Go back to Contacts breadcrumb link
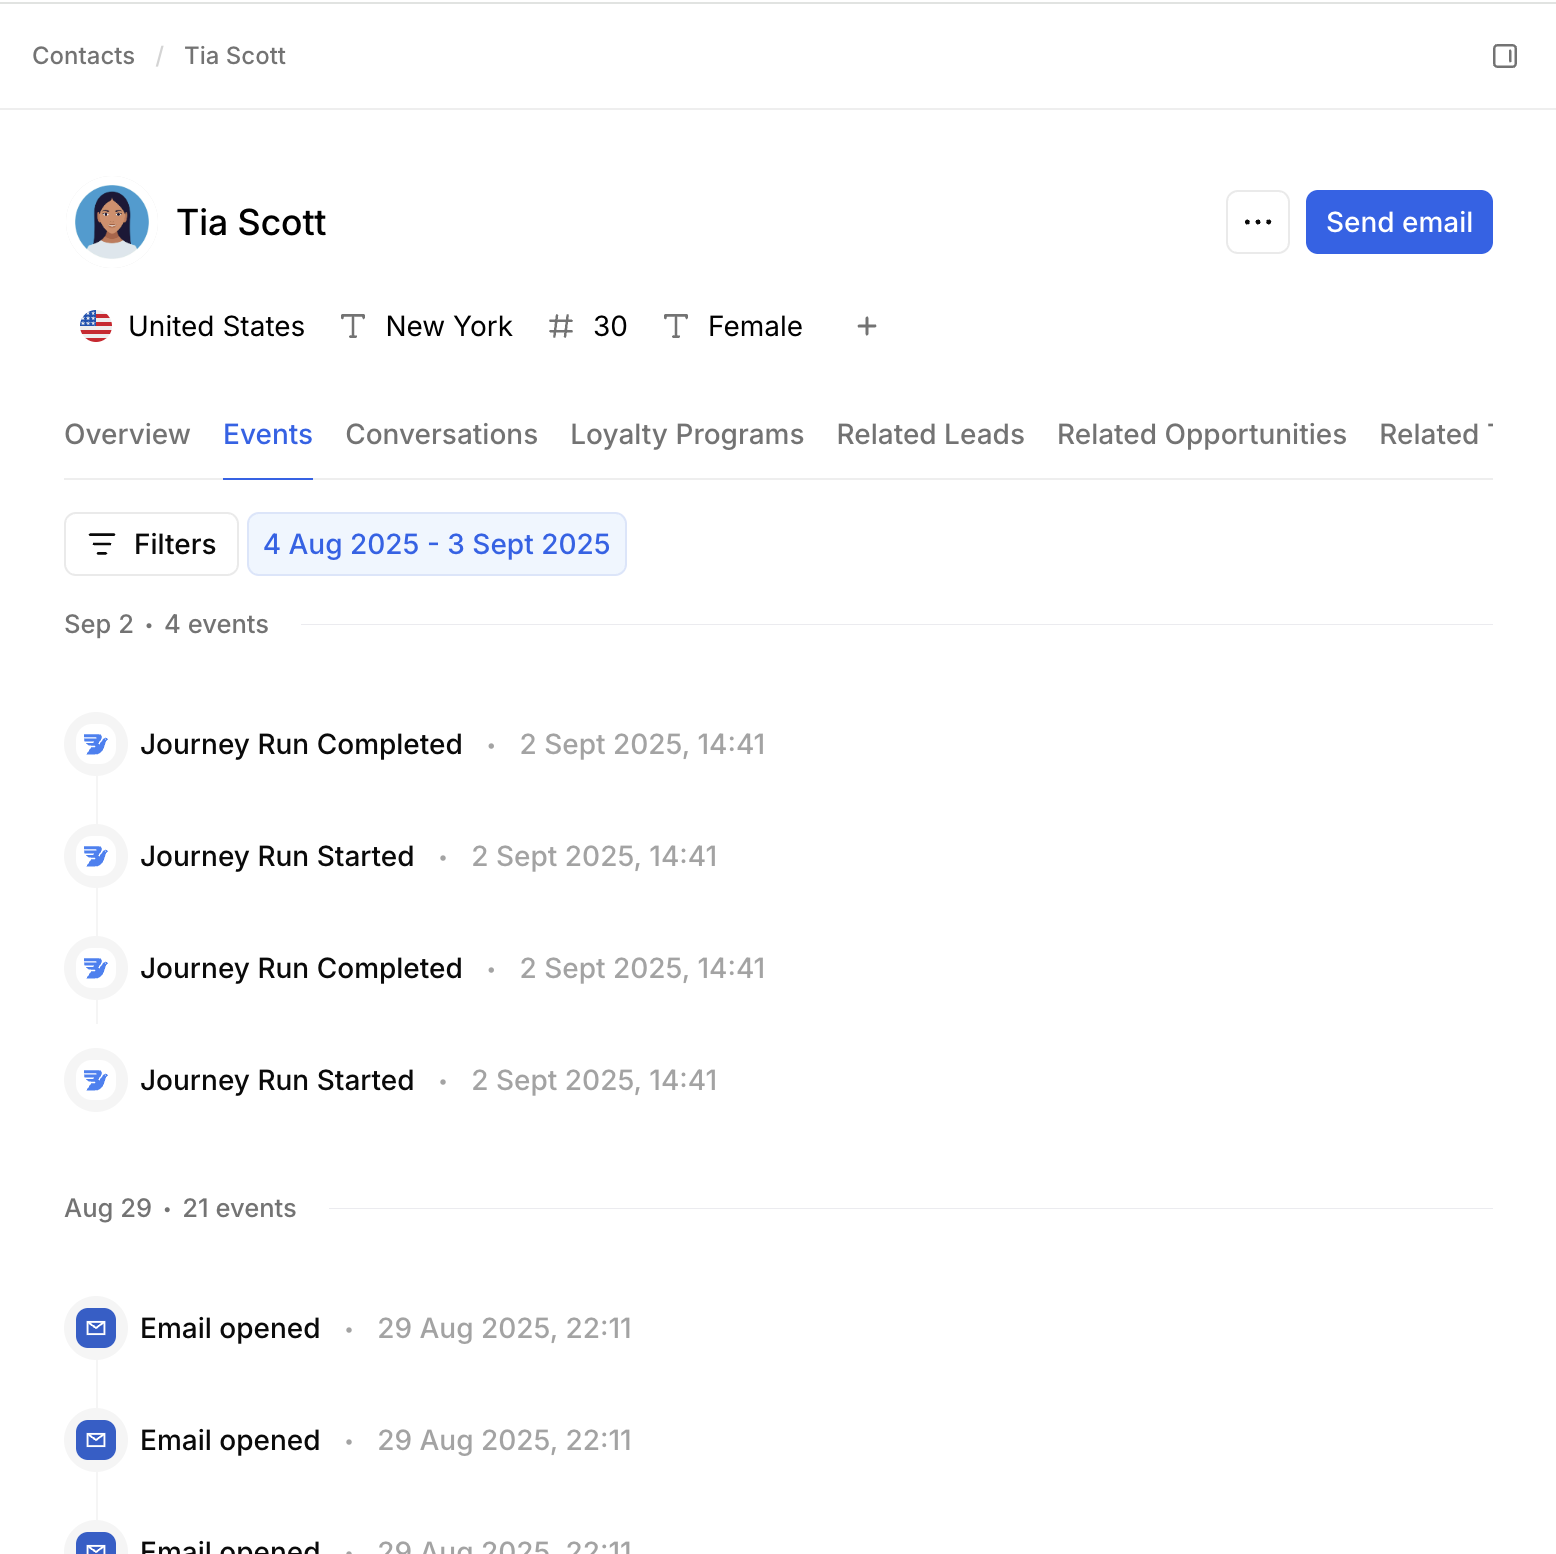 click(83, 56)
